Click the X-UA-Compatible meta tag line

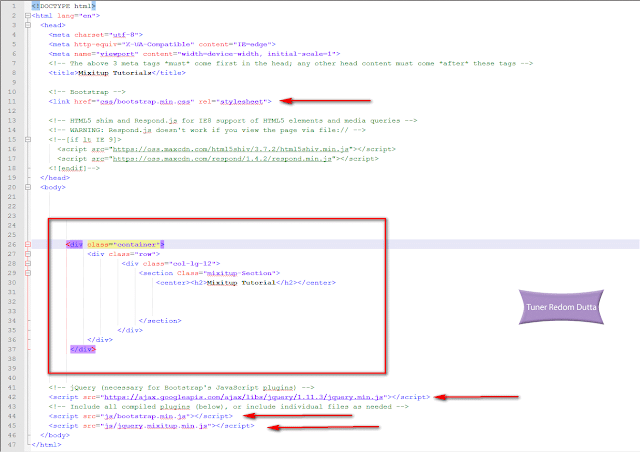162,44
